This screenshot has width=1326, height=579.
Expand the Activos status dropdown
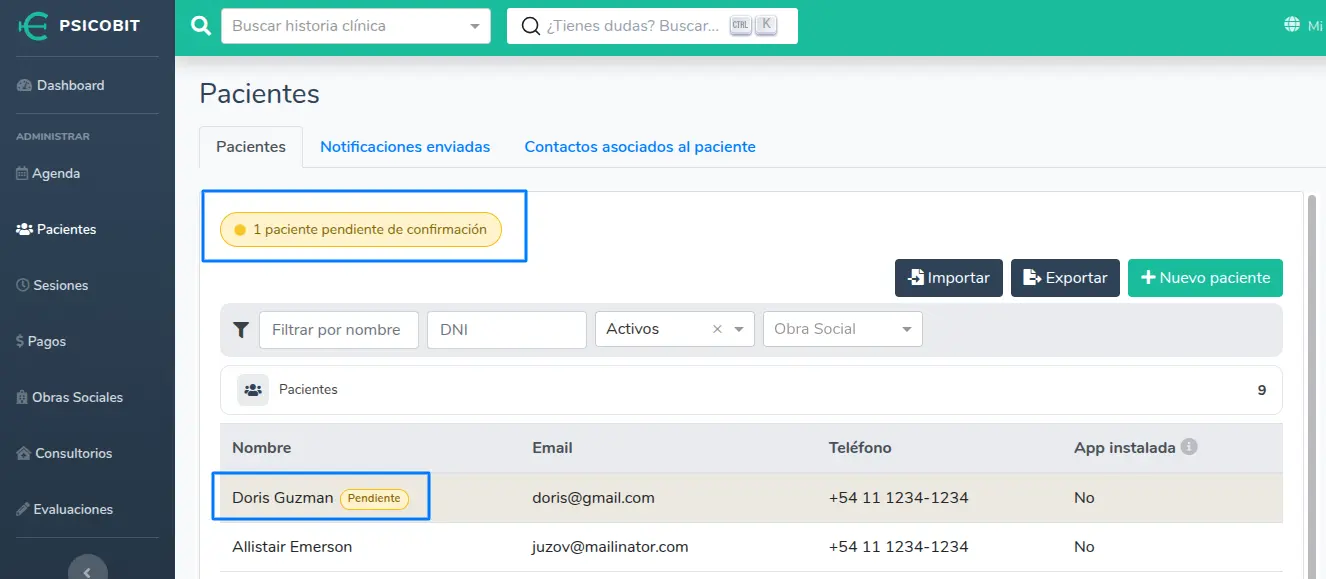(739, 329)
